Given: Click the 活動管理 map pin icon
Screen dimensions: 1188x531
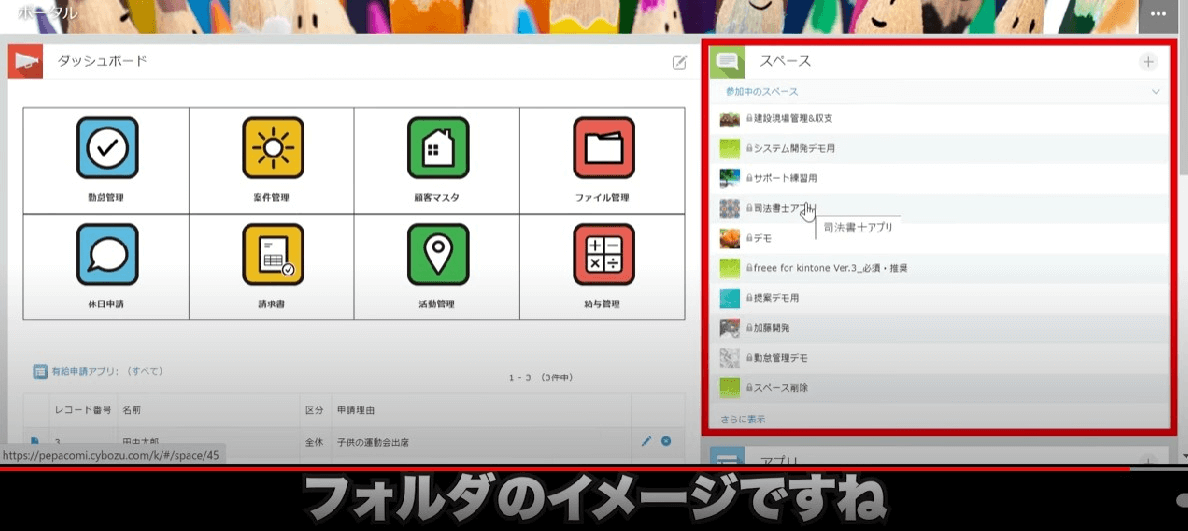Looking at the screenshot, I should click(x=437, y=254).
